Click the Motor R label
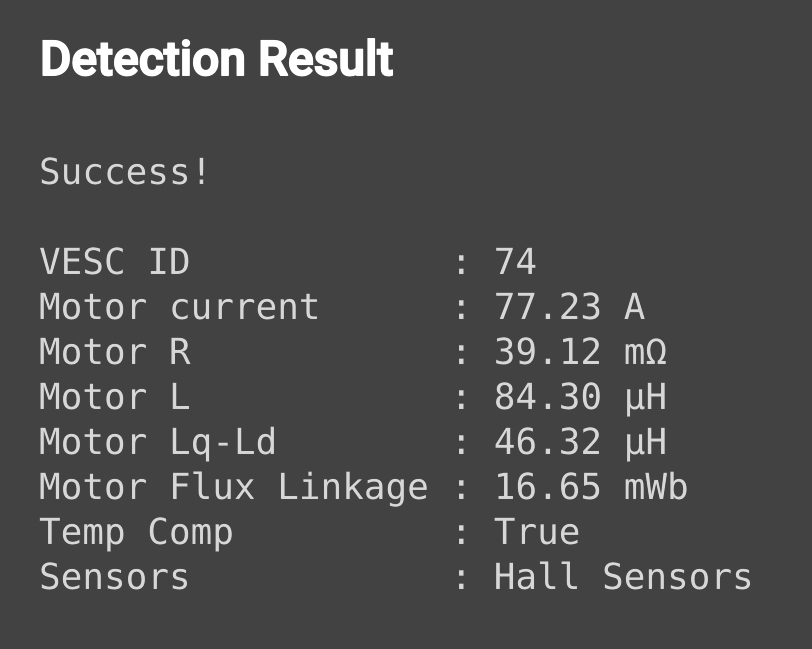 point(114,352)
